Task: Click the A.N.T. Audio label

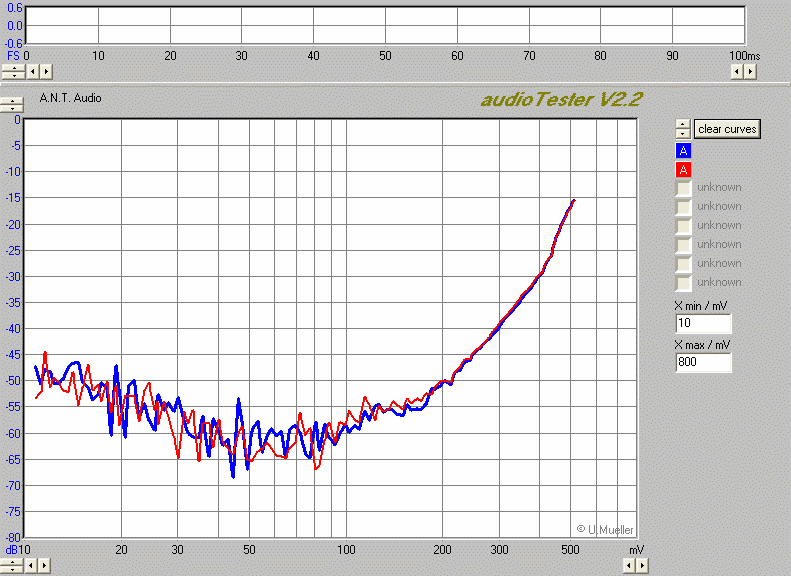Action: click(70, 98)
